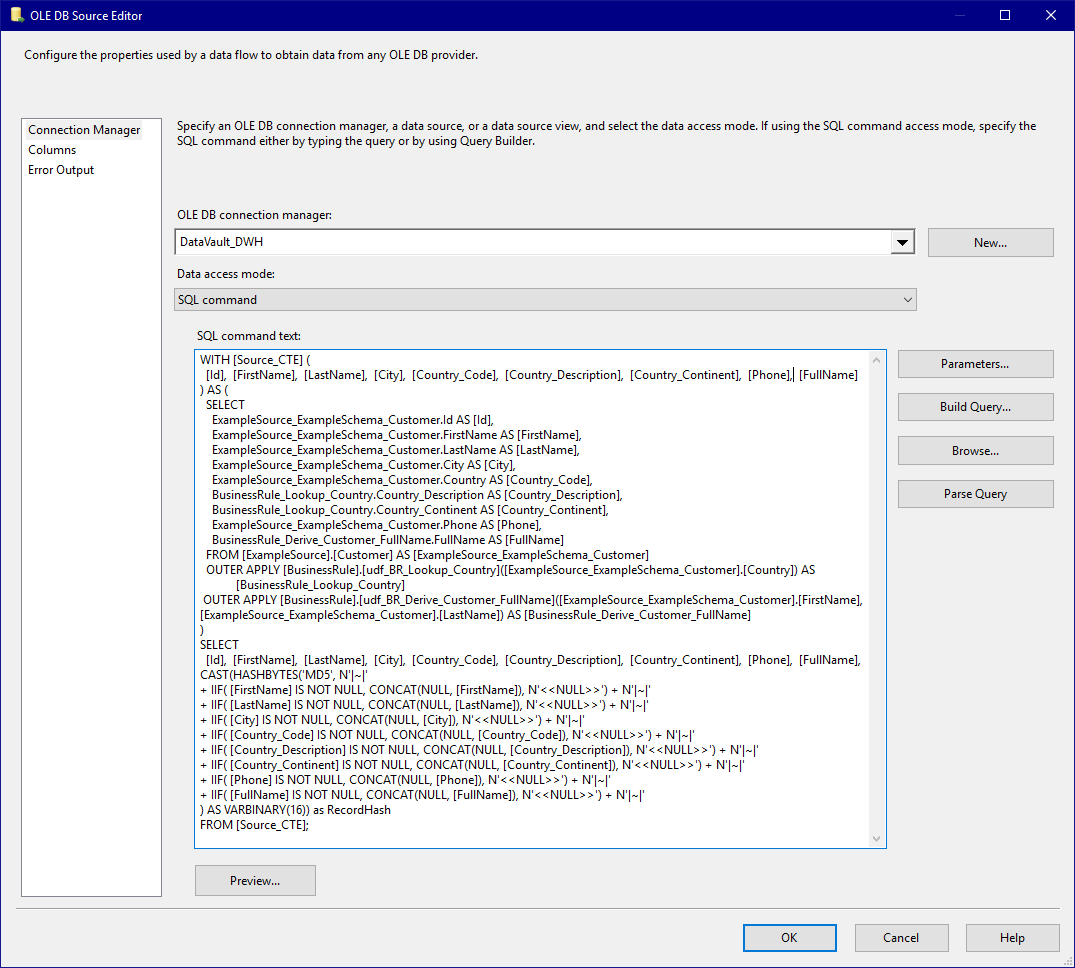Click the IIF( [City] IS NOT NULL line
Image resolution: width=1075 pixels, height=968 pixels.
coord(392,720)
